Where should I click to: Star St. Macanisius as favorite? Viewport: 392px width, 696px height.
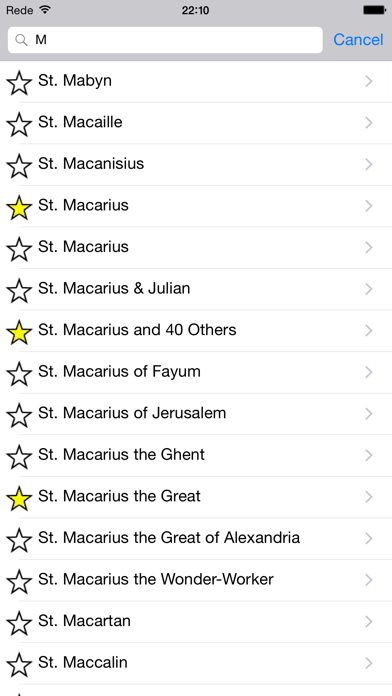coord(19,166)
